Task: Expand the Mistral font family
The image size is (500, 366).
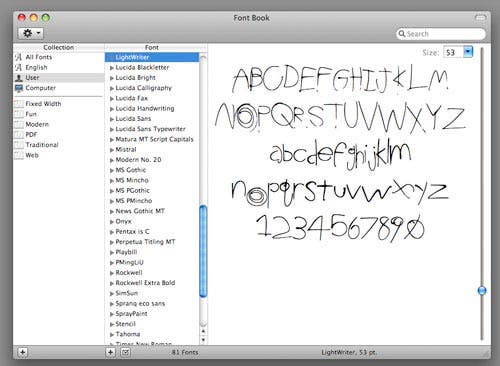Action: [112, 150]
